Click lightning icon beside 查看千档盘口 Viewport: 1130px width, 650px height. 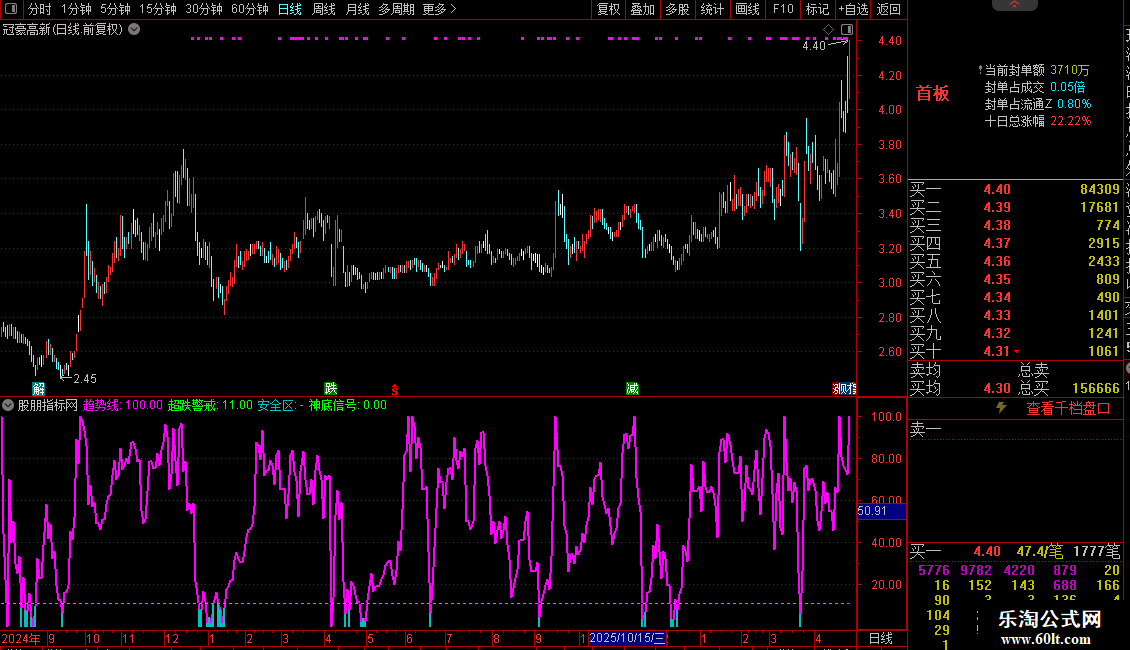click(1001, 408)
